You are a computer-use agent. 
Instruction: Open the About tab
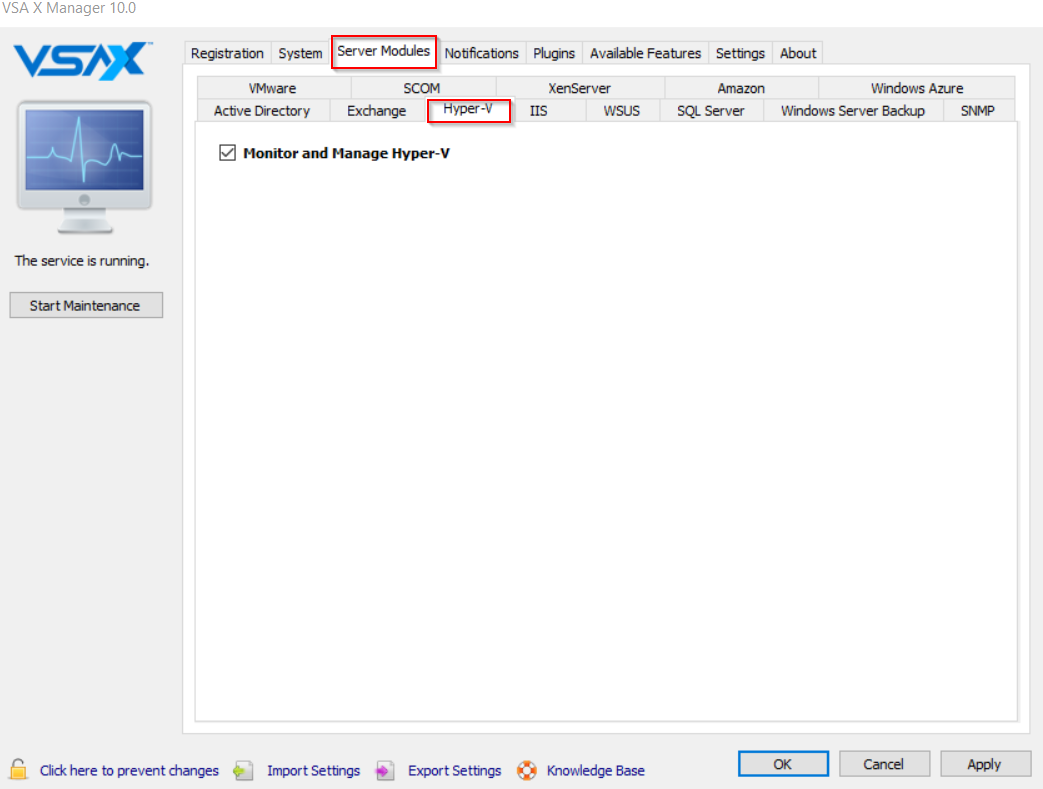point(798,53)
